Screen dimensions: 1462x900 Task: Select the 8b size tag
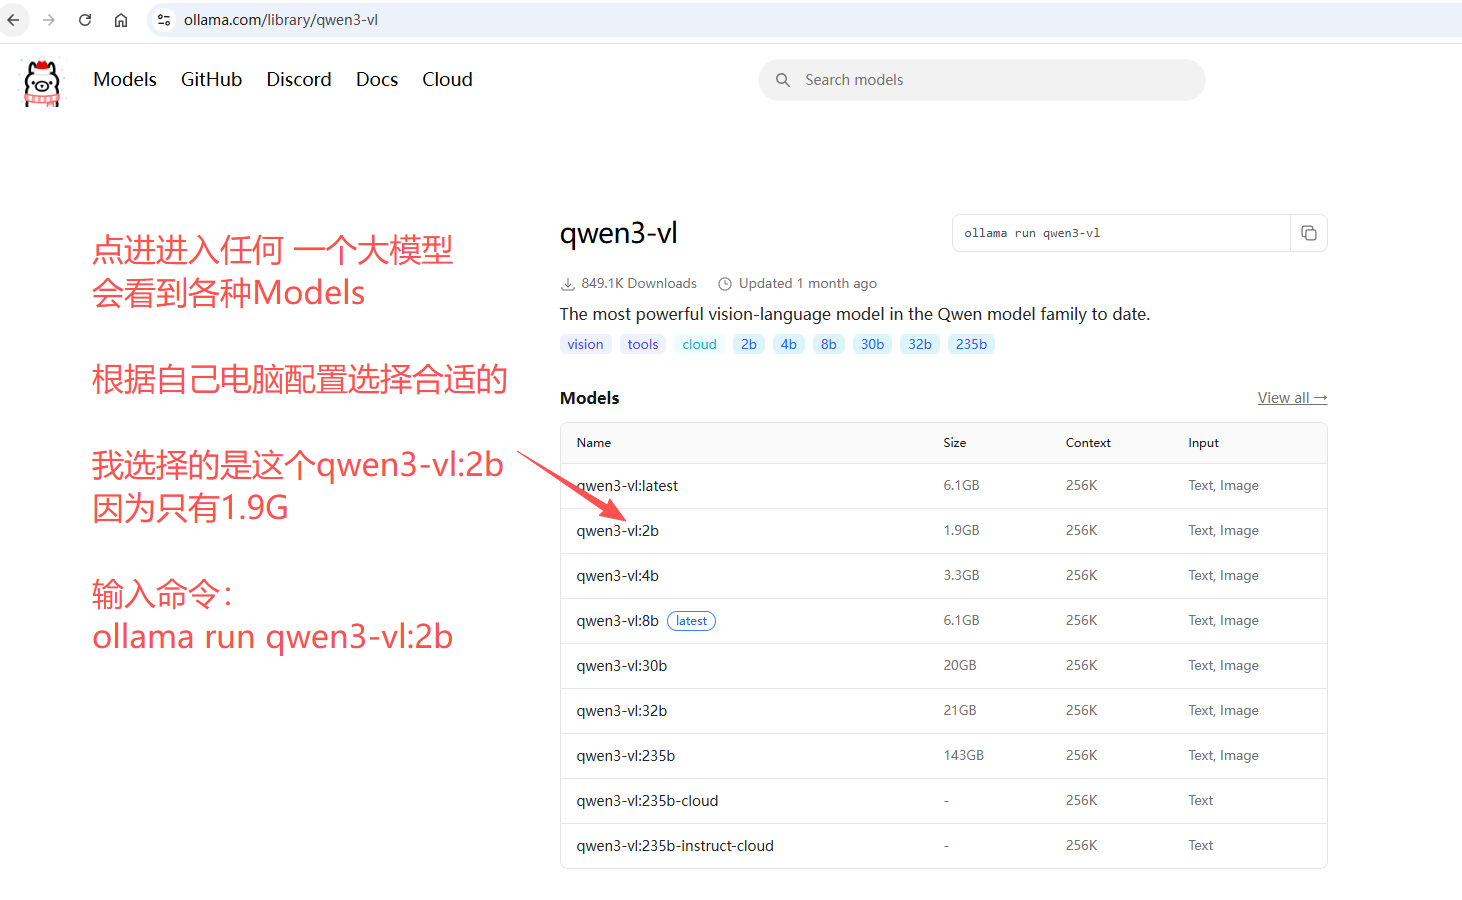[x=829, y=344]
